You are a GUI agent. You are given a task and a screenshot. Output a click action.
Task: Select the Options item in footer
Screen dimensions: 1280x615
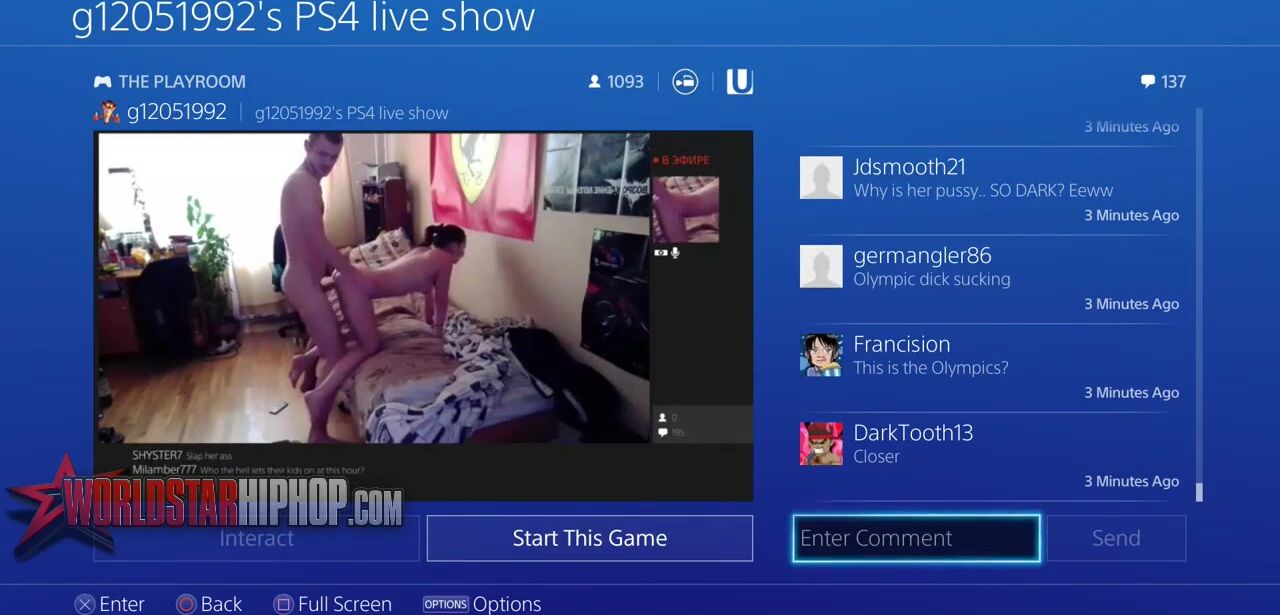[482, 603]
